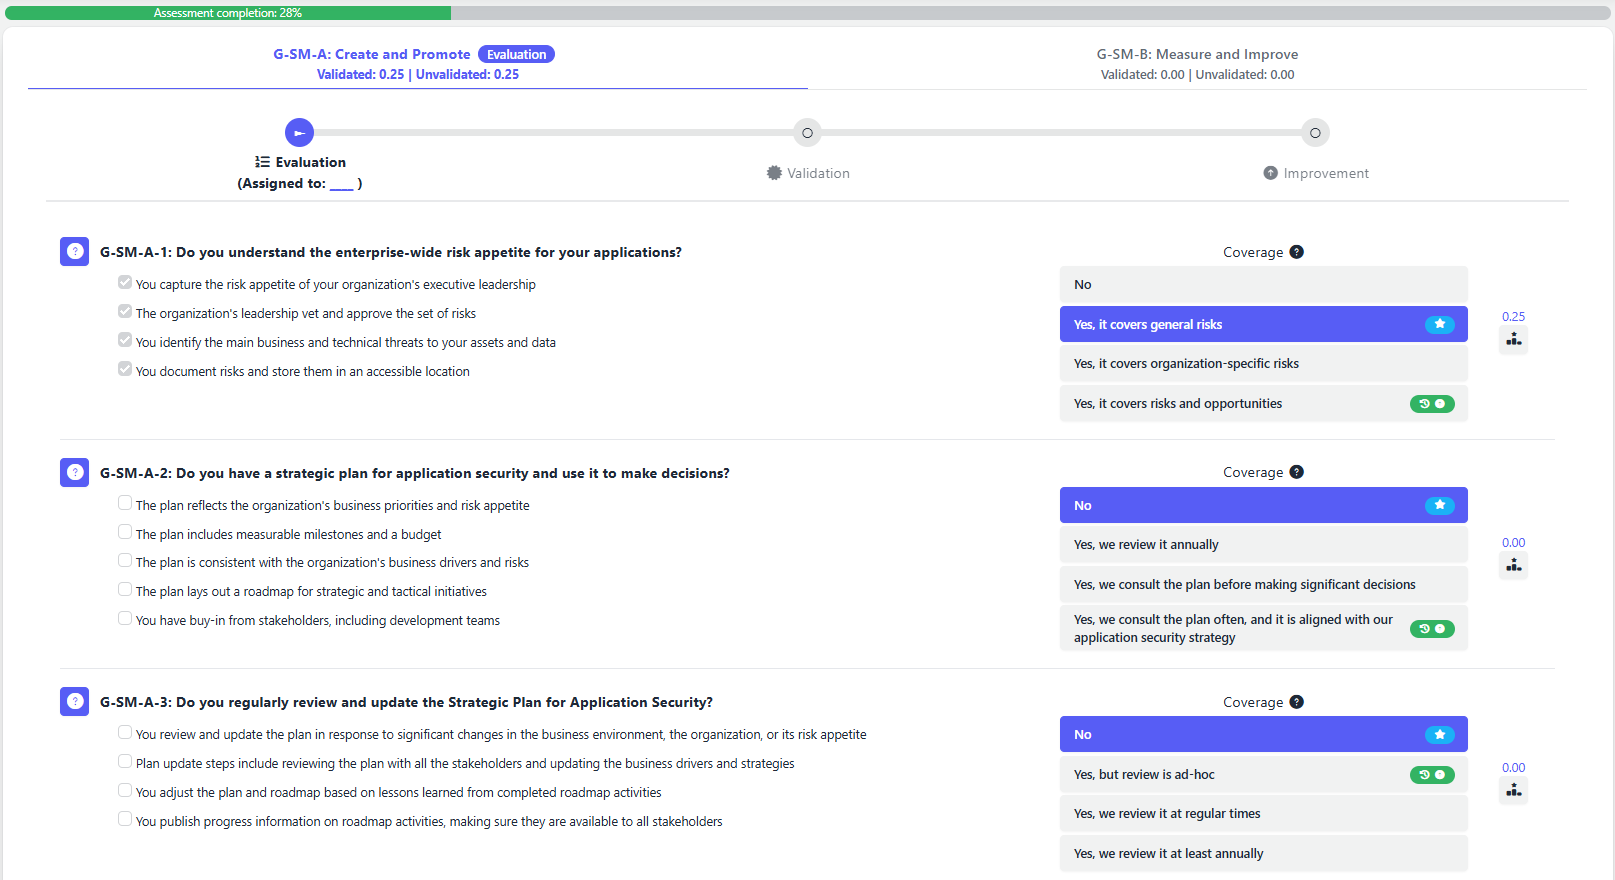
Task: Check 'The plan includes measurable milestones and a budget'
Action: pyautogui.click(x=125, y=532)
